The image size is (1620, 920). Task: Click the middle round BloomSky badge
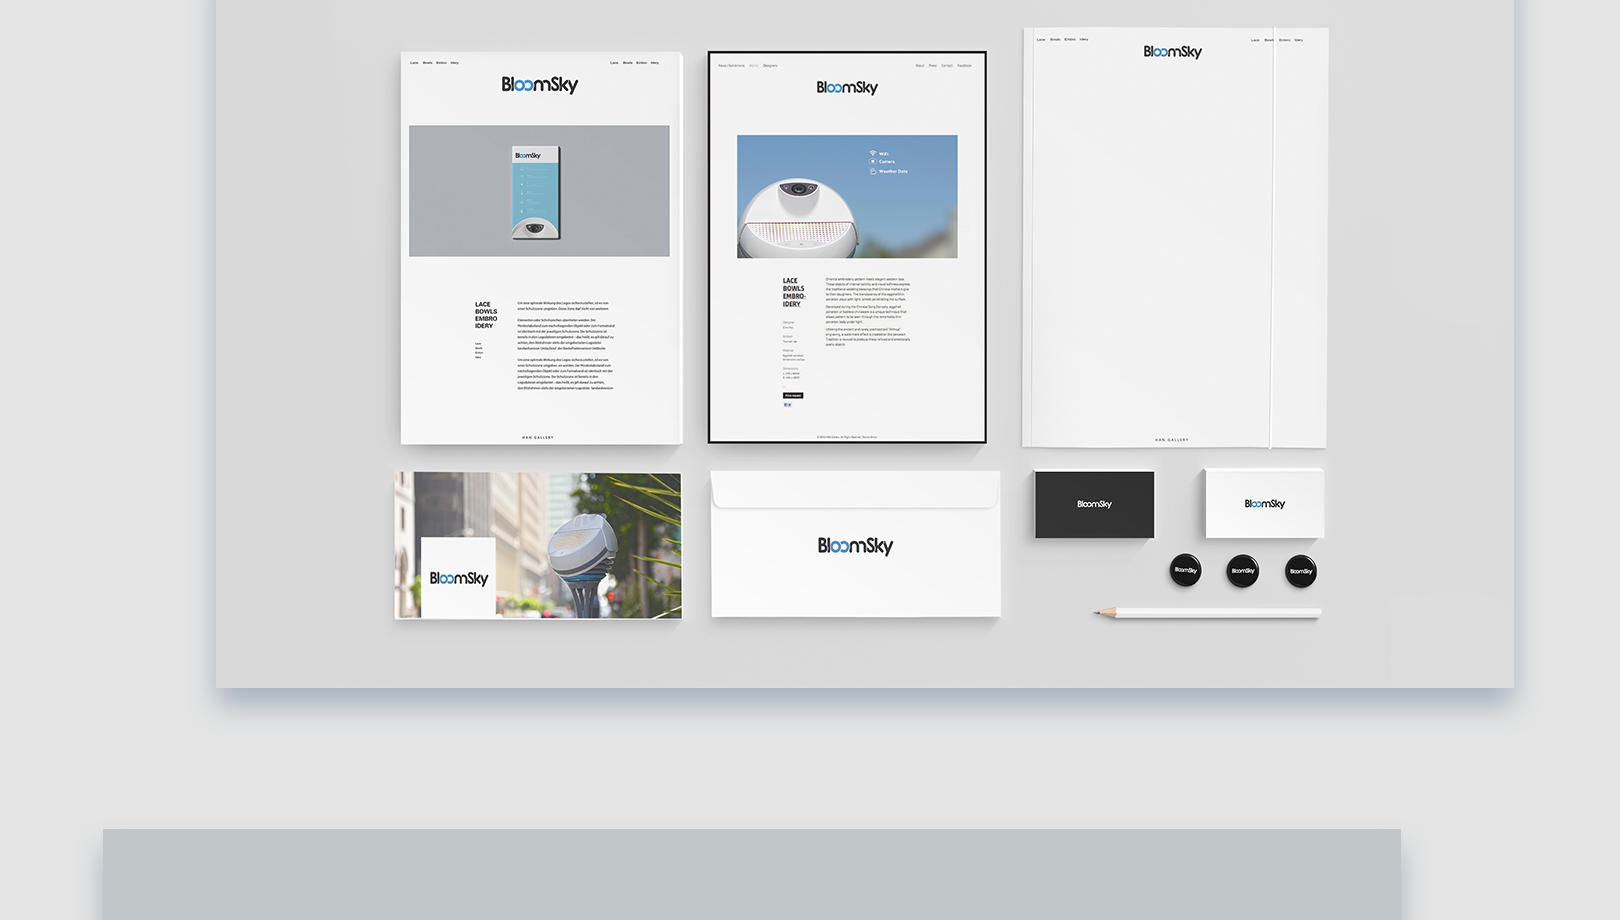click(1243, 571)
